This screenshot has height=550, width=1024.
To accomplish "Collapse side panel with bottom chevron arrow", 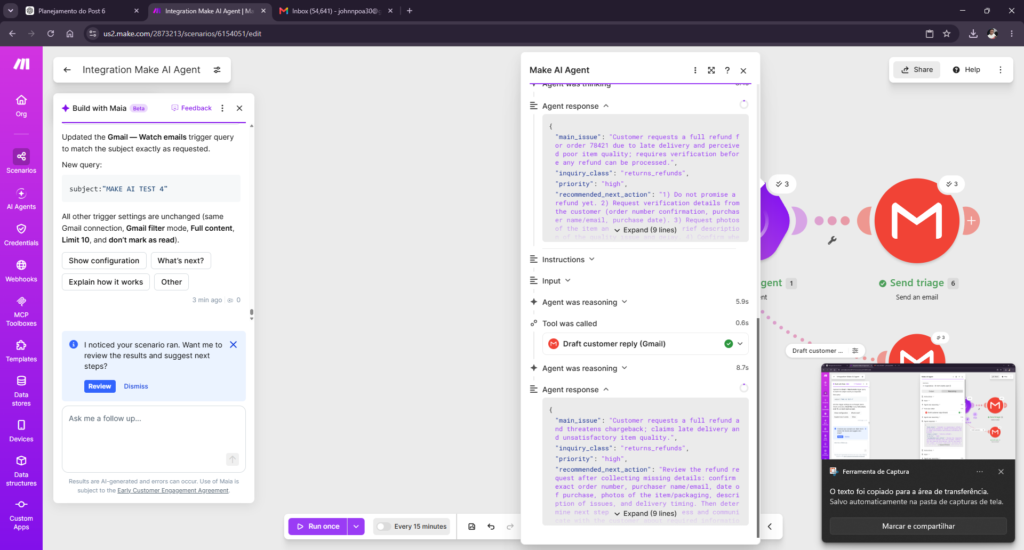I will [x=769, y=526].
